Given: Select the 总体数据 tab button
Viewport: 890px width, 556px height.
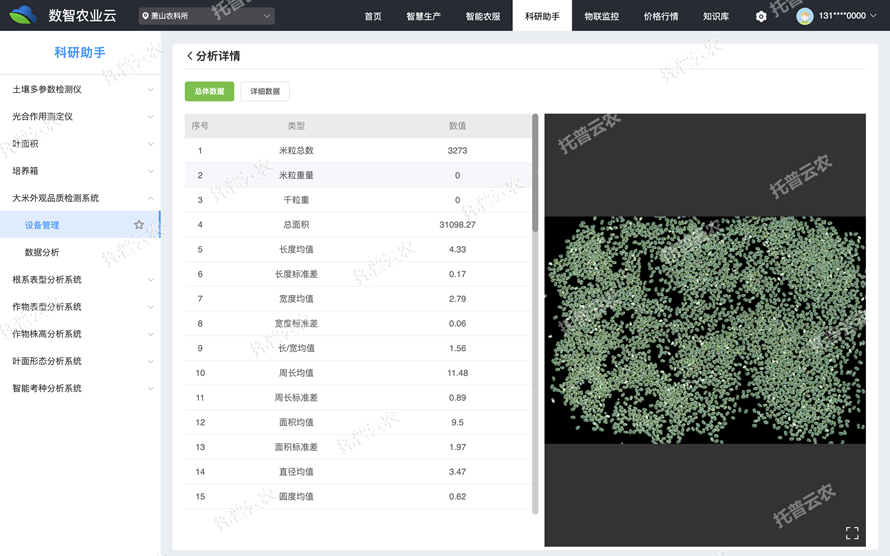Looking at the screenshot, I should [x=209, y=91].
